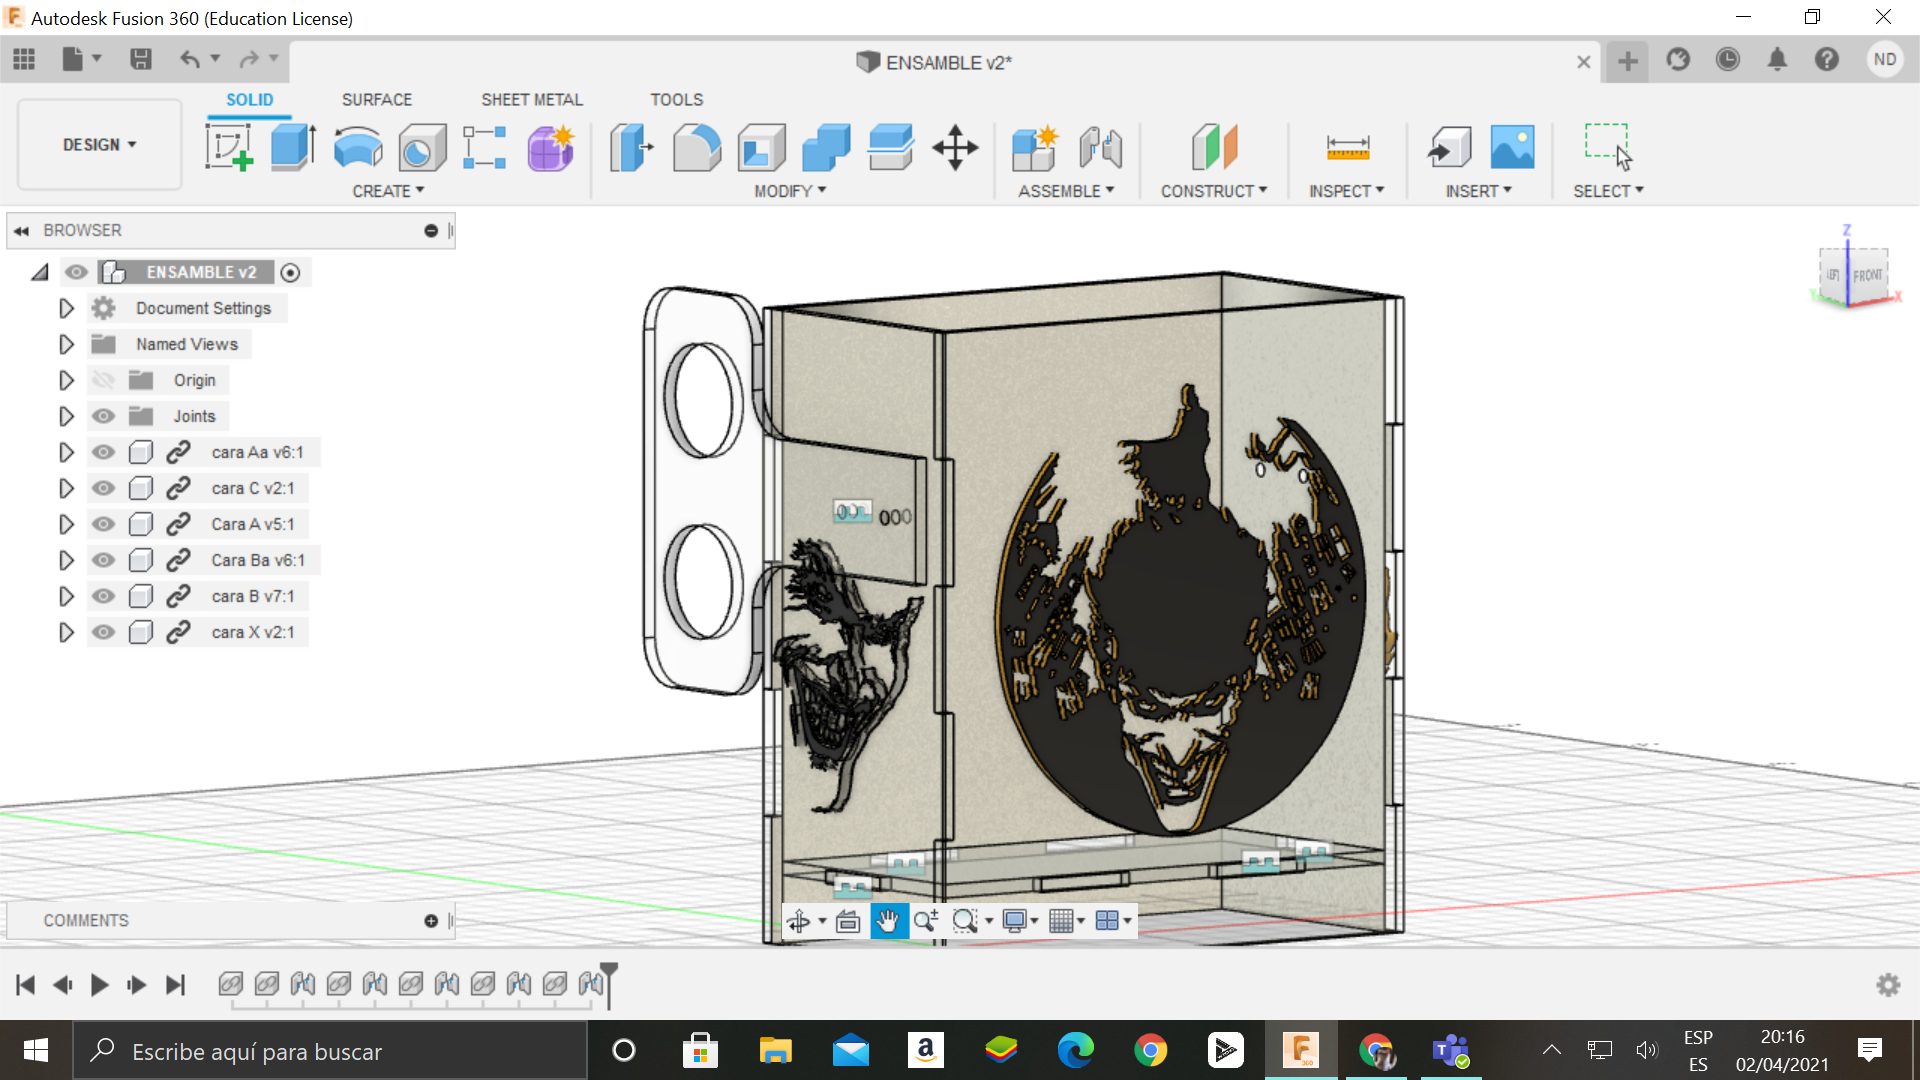Open the notifications bell
The height and width of the screenshot is (1080, 1920).
coord(1777,60)
